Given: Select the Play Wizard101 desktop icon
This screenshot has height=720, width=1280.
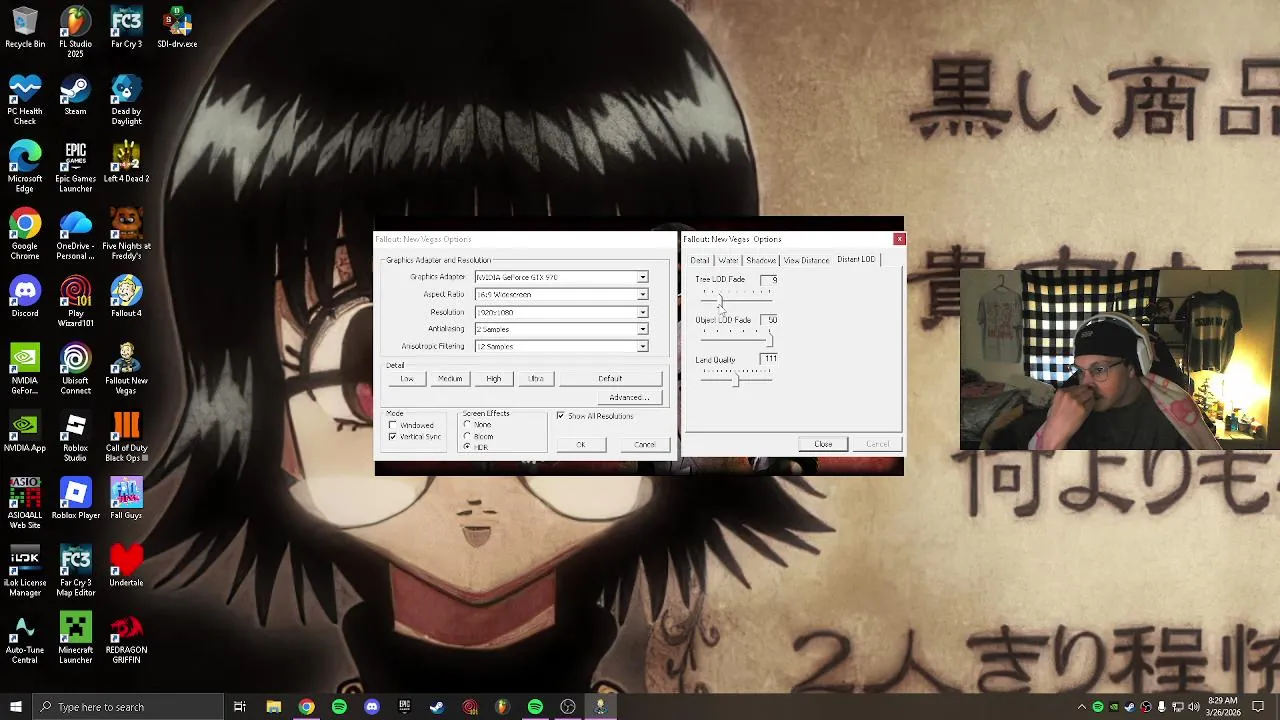Looking at the screenshot, I should (75, 302).
